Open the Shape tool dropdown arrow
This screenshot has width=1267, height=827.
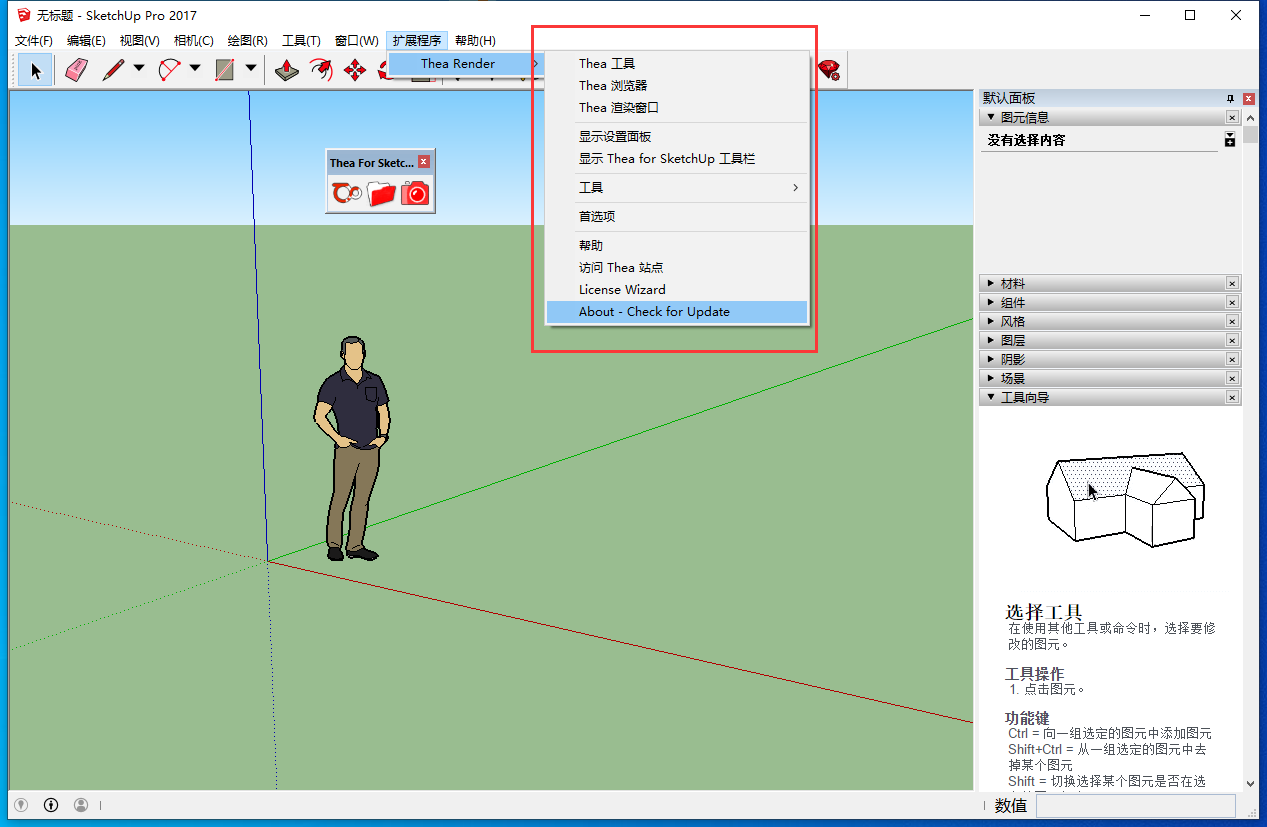click(251, 70)
